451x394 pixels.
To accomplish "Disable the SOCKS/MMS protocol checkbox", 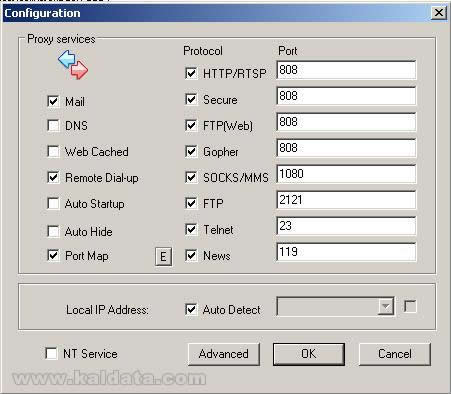I will 191,177.
